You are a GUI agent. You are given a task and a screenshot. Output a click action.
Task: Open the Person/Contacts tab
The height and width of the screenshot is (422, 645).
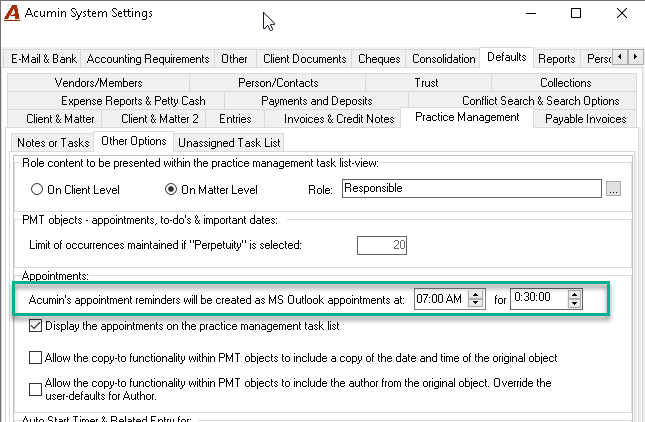278,83
